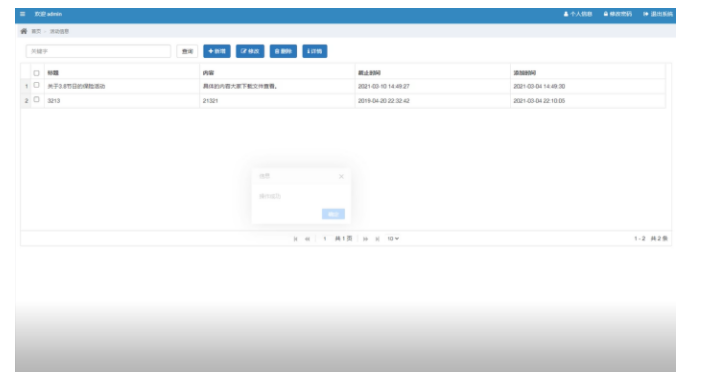The image size is (709, 380).
Task: Open the page size 10 dropdown
Action: (393, 238)
